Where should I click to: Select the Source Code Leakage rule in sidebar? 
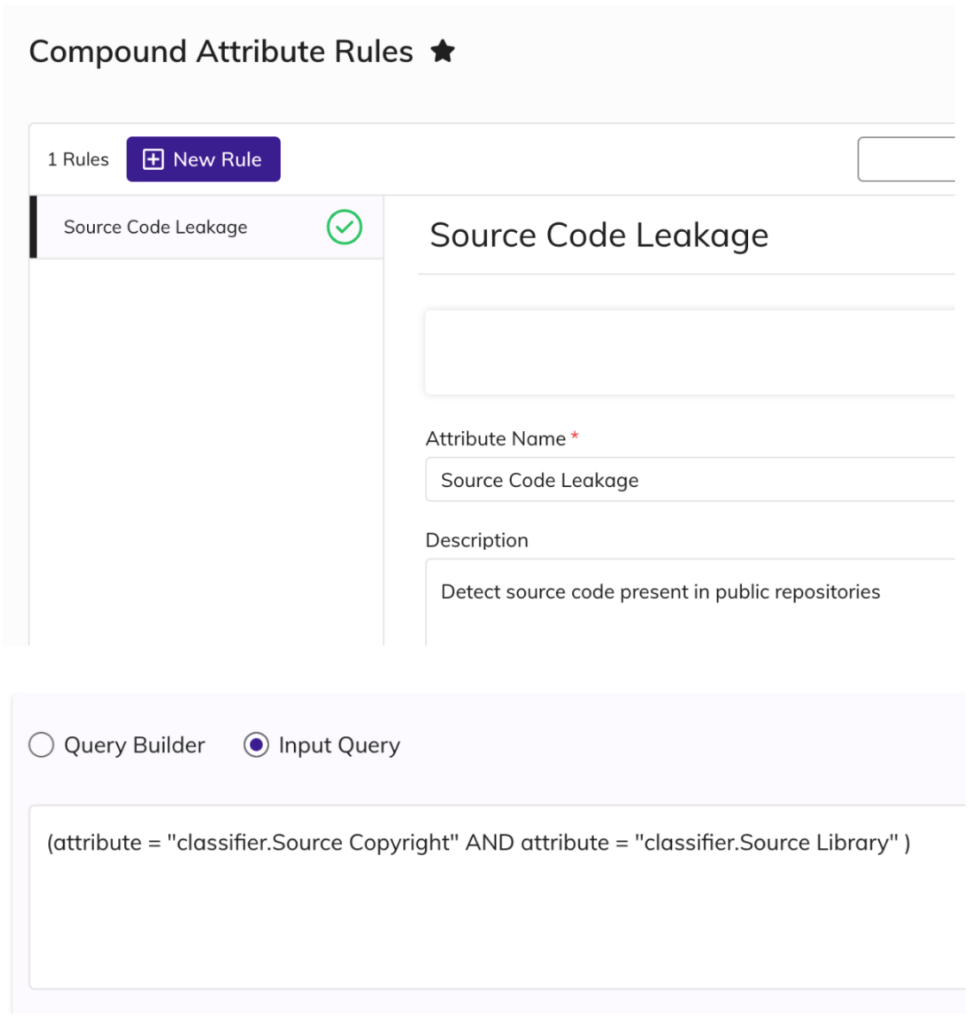coord(155,227)
